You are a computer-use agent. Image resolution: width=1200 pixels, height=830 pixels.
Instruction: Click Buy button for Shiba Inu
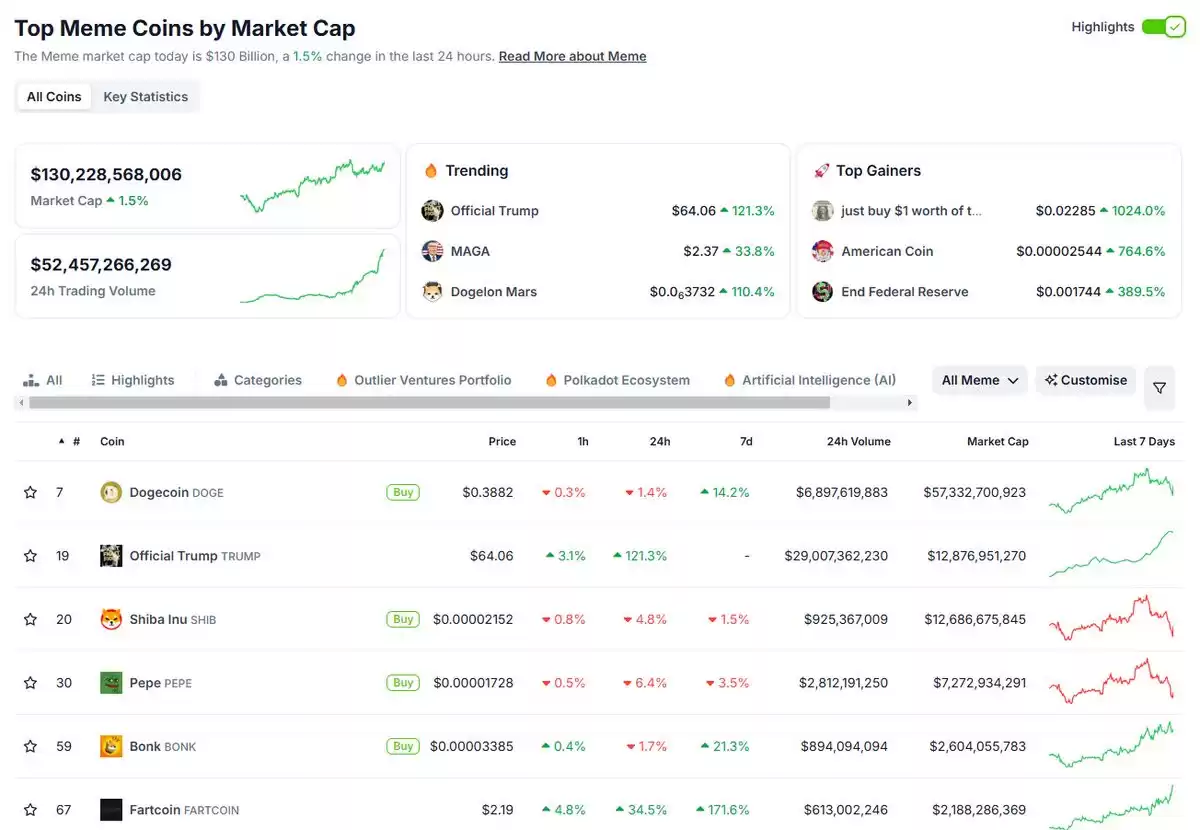click(403, 619)
